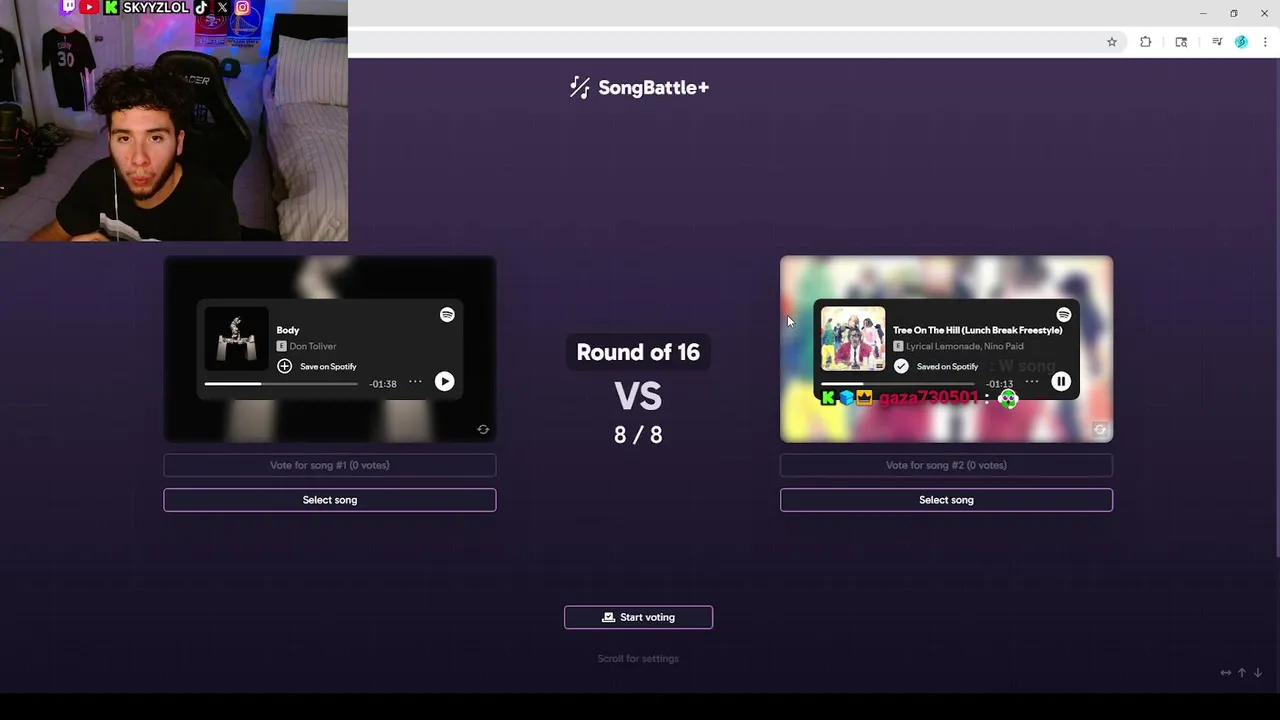Vote for song #2
This screenshot has width=1280, height=720.
coord(946,465)
